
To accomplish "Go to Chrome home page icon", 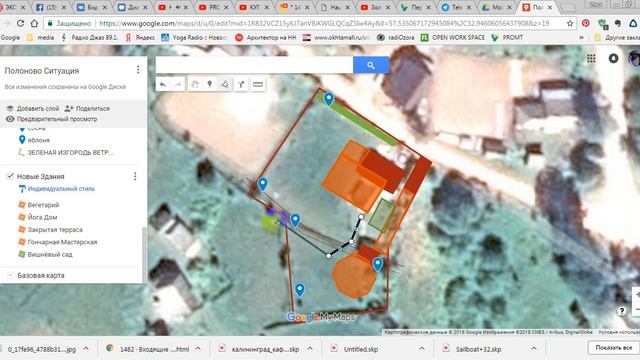I will pyautogui.click(x=34, y=23).
